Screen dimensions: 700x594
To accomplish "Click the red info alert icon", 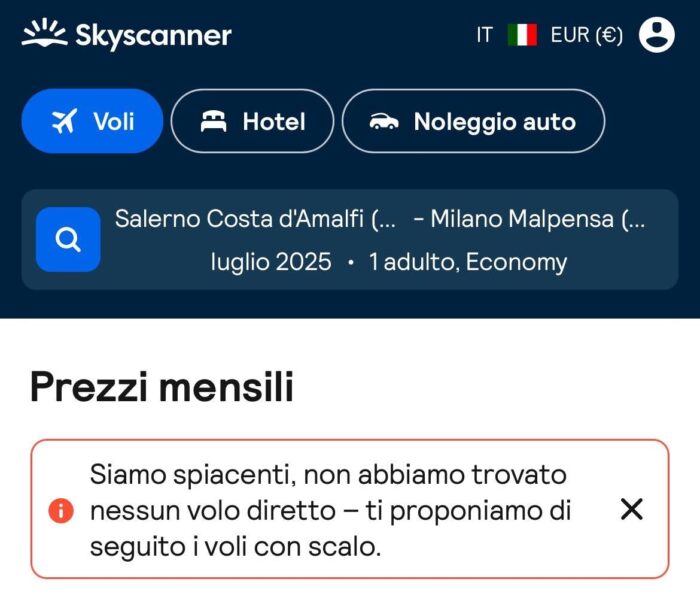I will click(61, 510).
